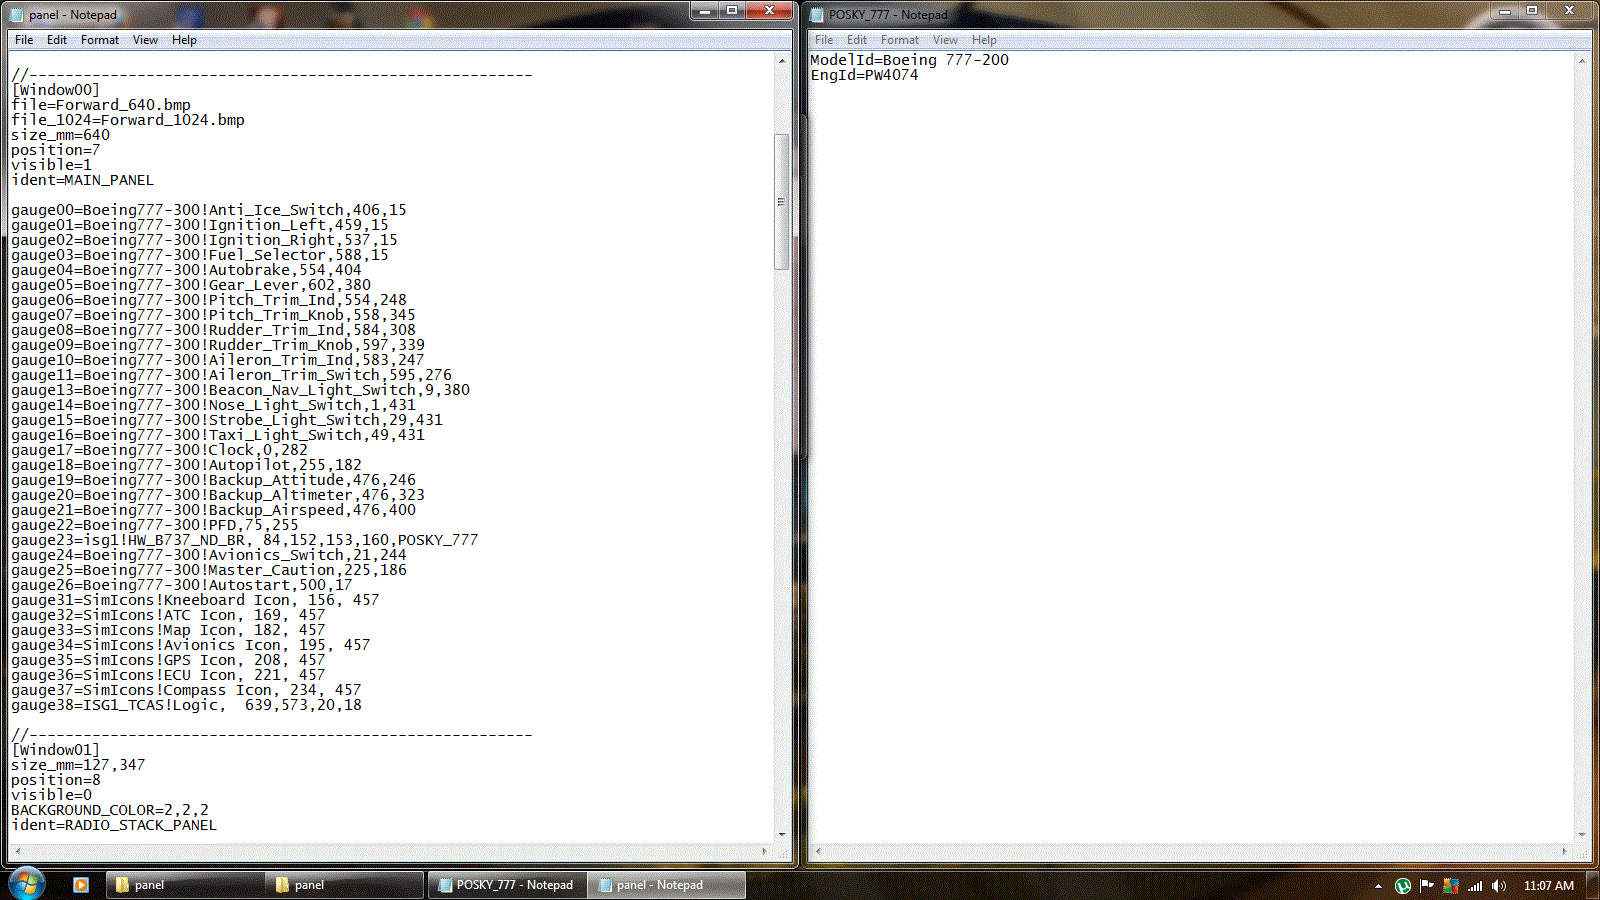Click the BACKGROUND_COLOR=2,2,2 line
This screenshot has width=1600, height=900.
[110, 810]
